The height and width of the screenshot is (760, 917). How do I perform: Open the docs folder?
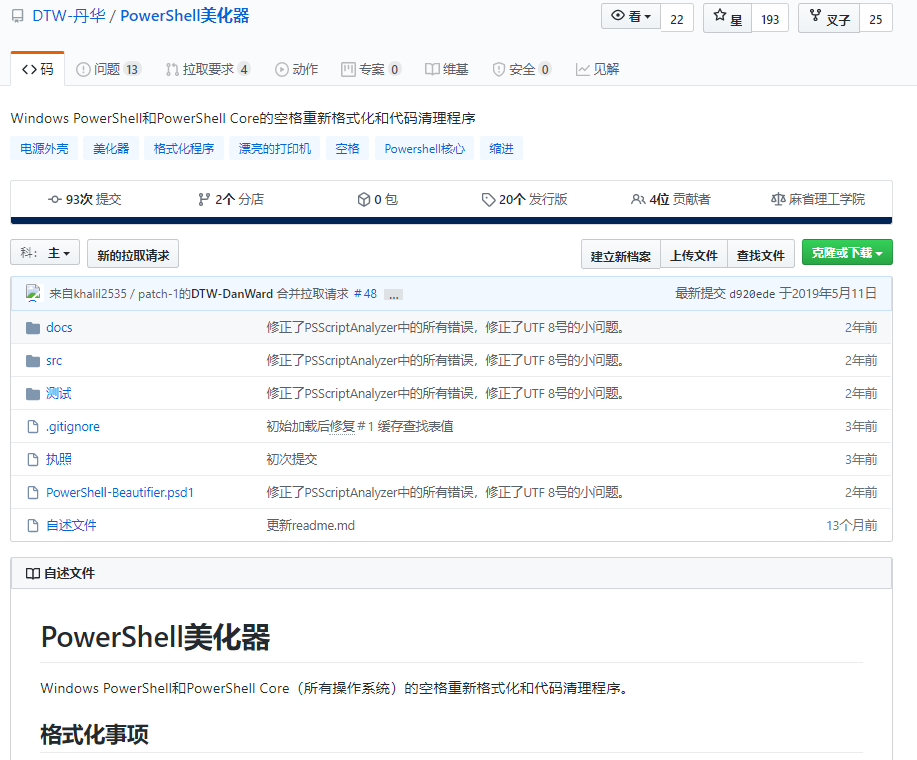coord(59,327)
